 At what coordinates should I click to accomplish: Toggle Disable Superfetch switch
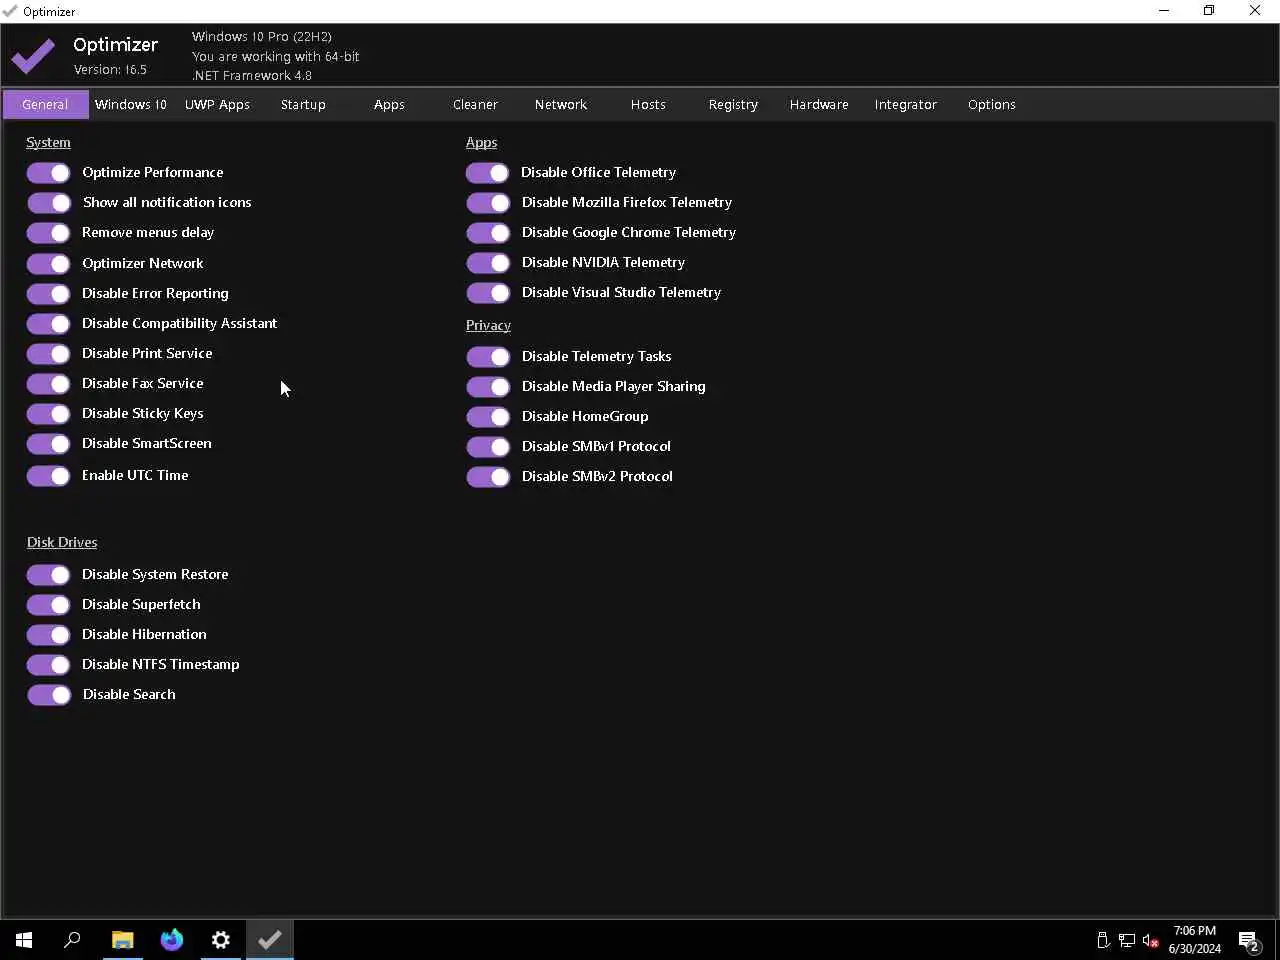click(48, 605)
